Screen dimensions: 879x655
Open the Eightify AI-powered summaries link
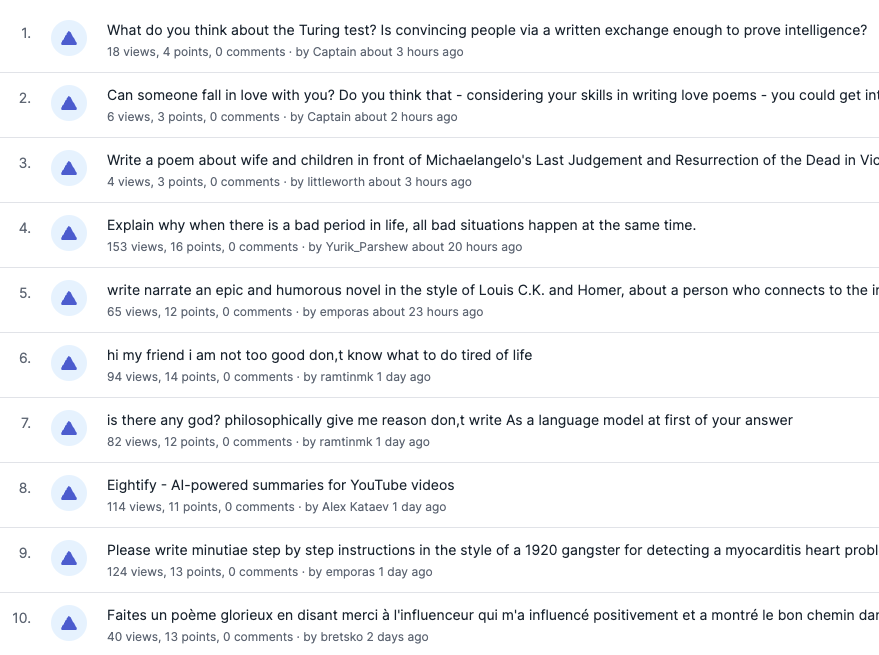point(280,485)
